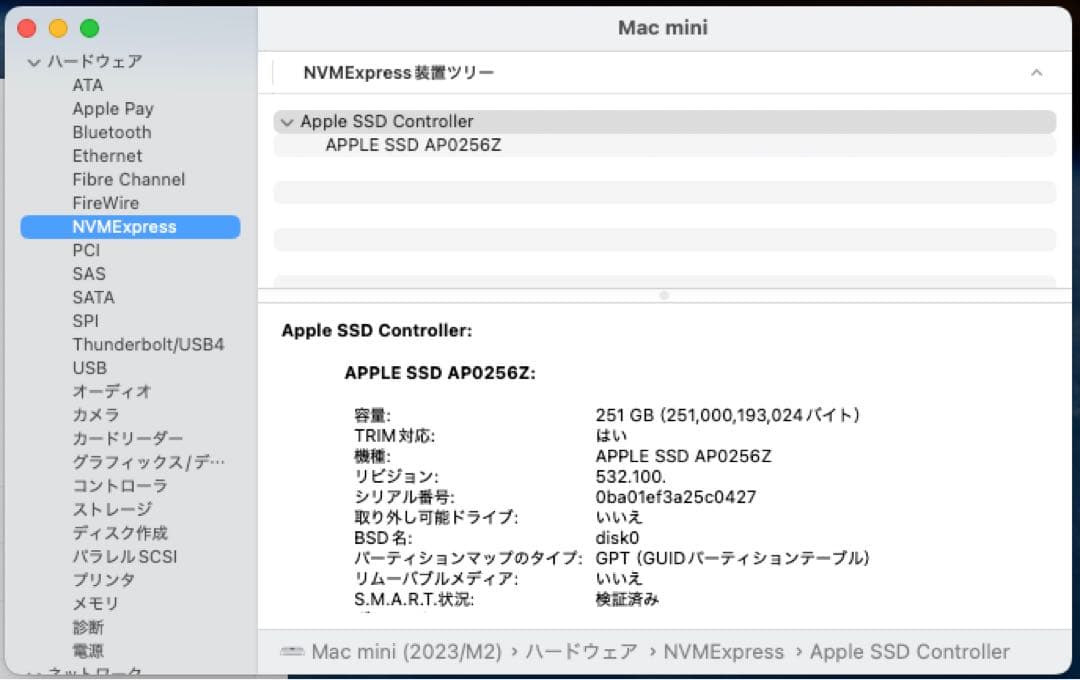1080x680 pixels.
Task: Select ATA in the hardware sidebar
Action: point(86,85)
